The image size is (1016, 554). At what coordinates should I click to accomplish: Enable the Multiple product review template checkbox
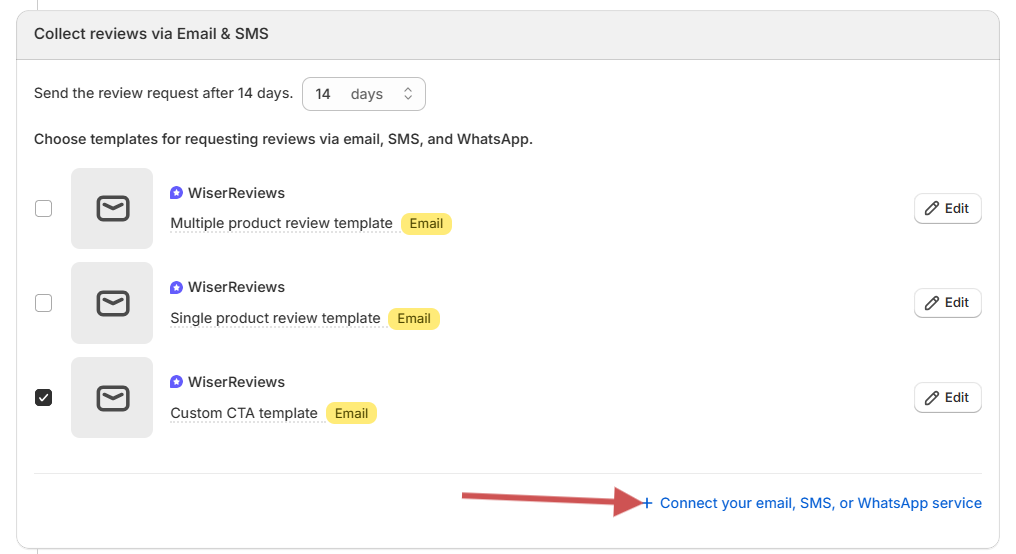[x=44, y=209]
